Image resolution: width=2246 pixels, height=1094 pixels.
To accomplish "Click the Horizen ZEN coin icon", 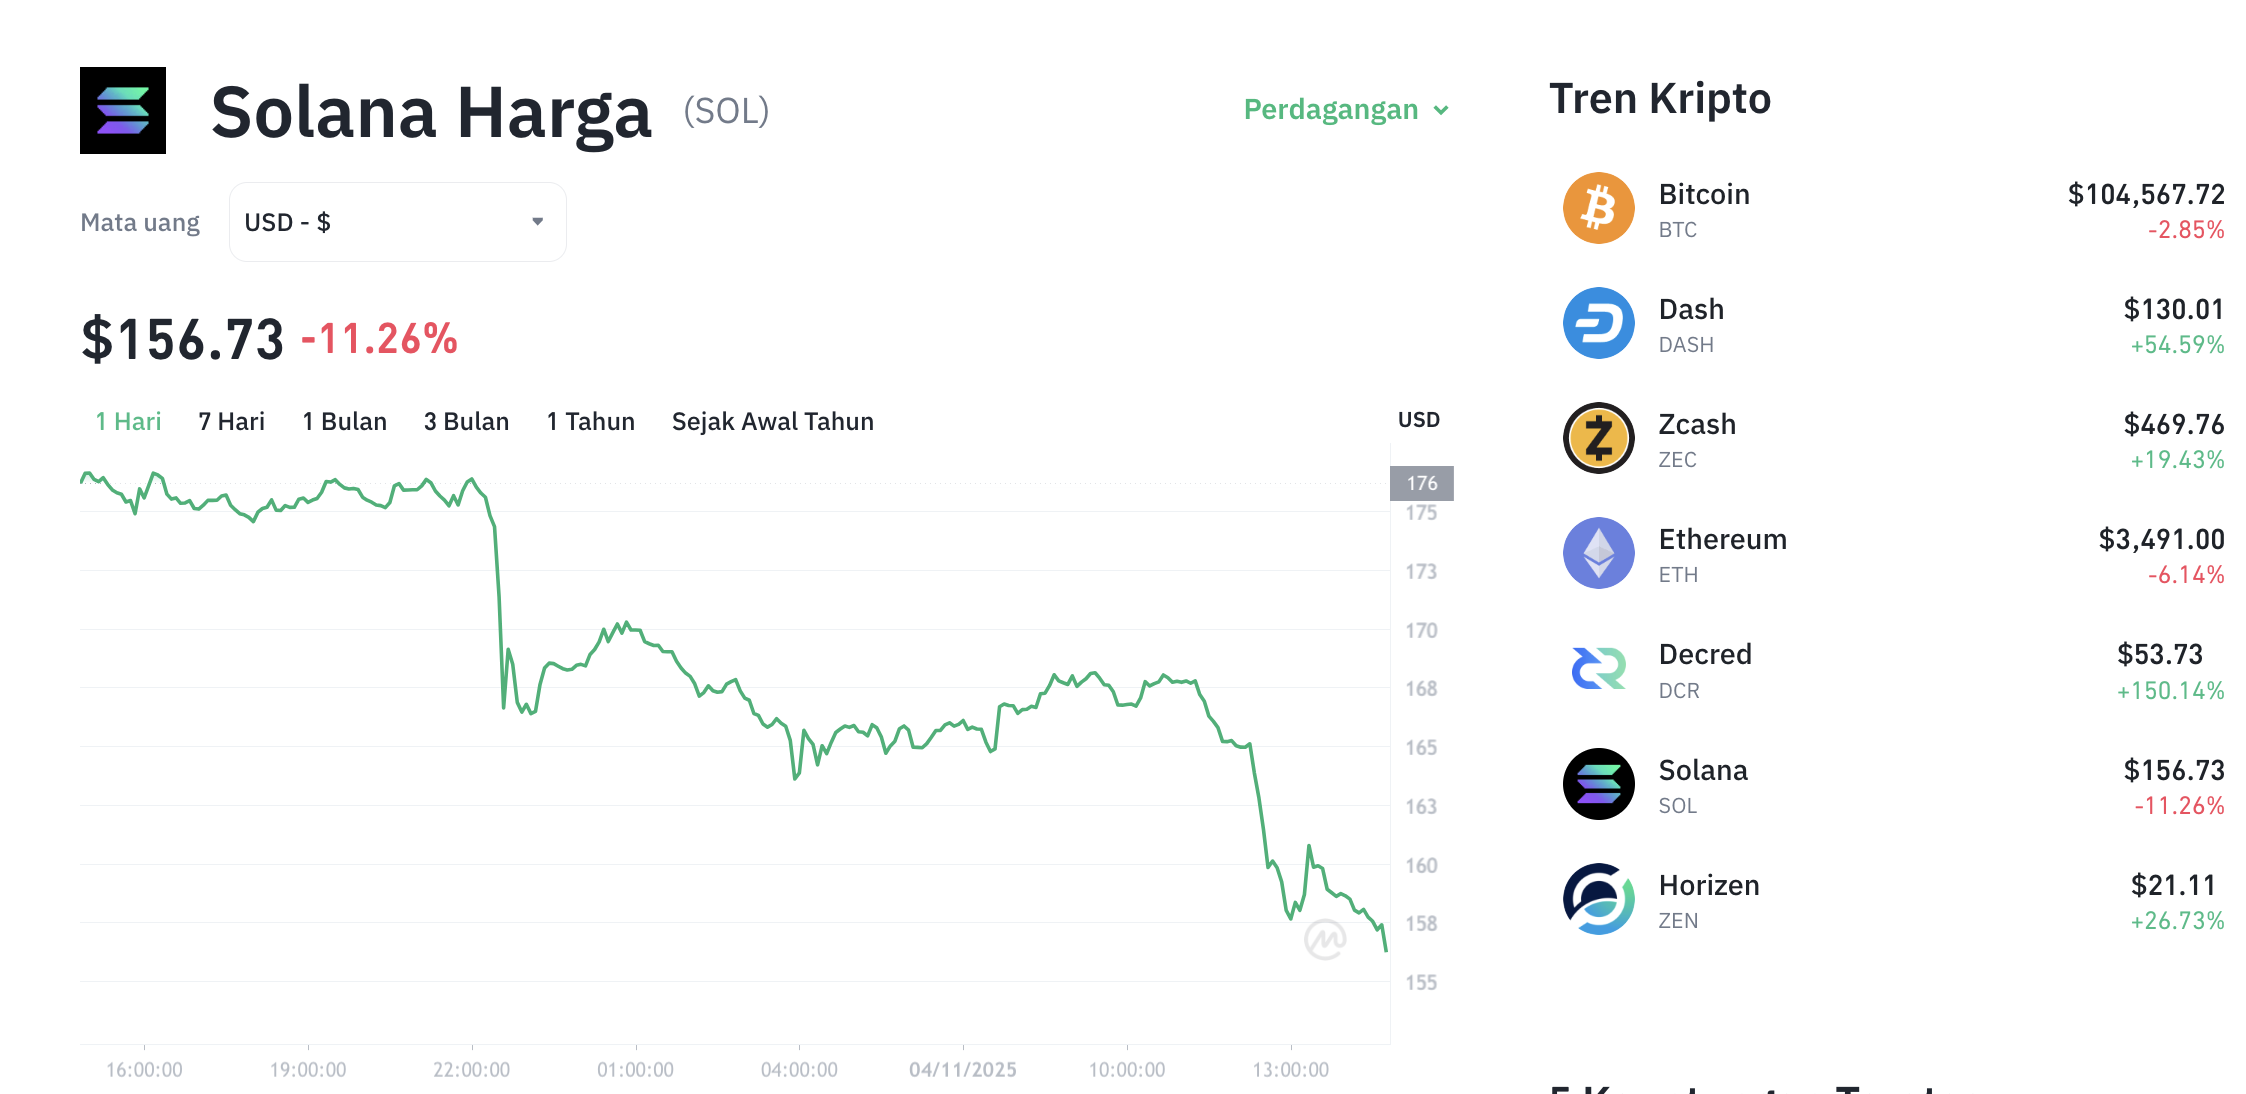I will coord(1597,898).
